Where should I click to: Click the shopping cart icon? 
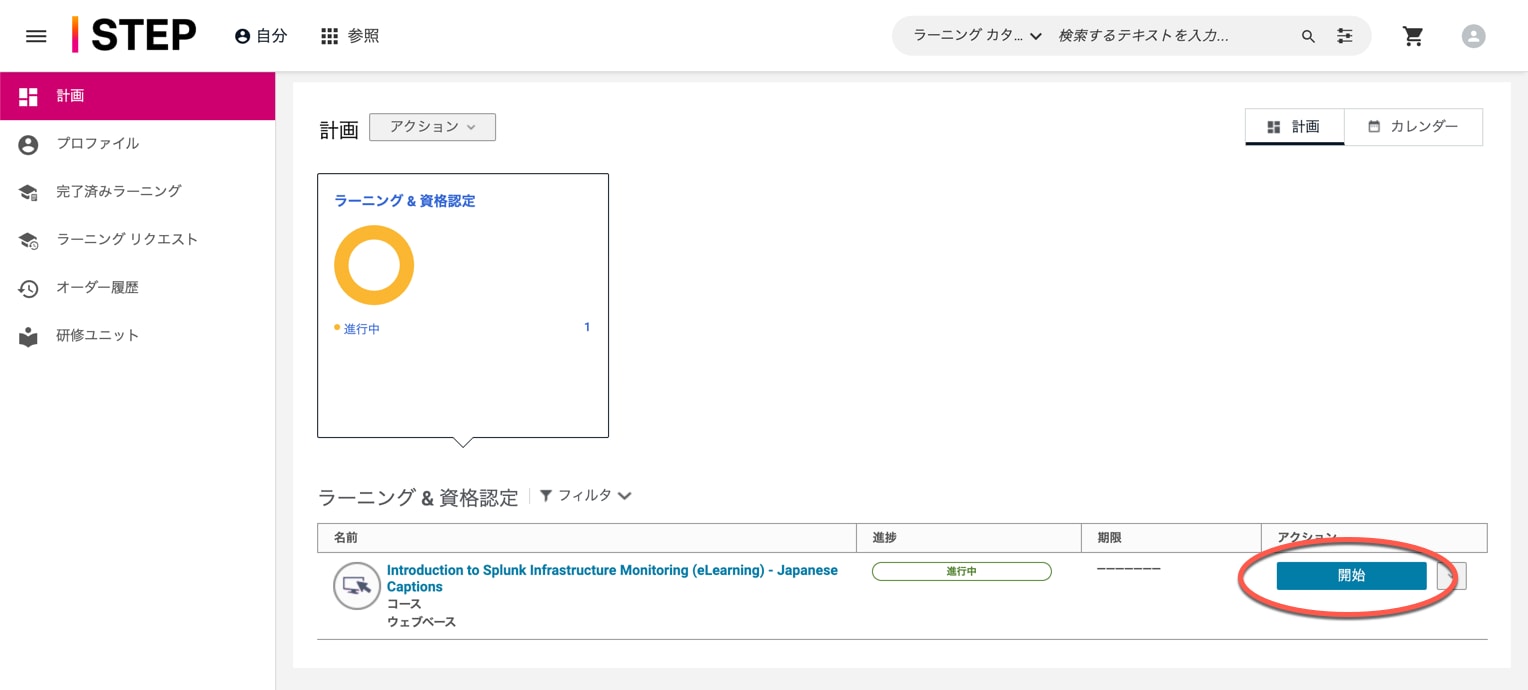pos(1413,36)
